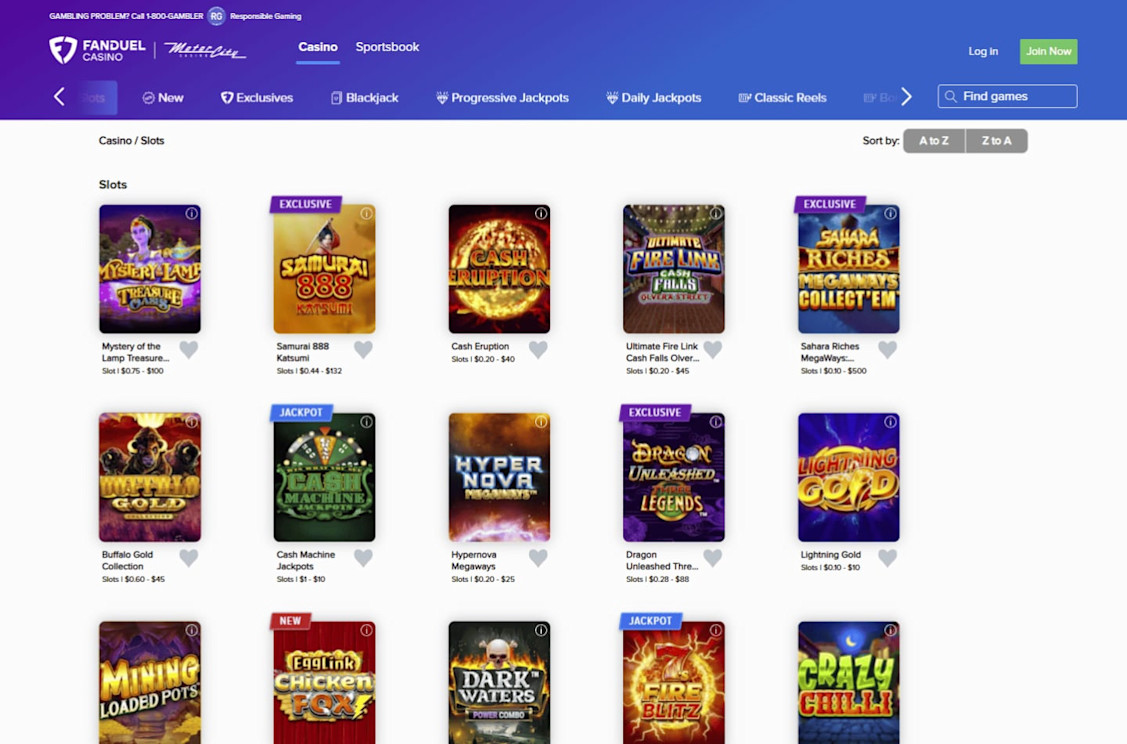This screenshot has width=1127, height=744.
Task: Favorite Hypernova Megaways
Action: tap(538, 558)
